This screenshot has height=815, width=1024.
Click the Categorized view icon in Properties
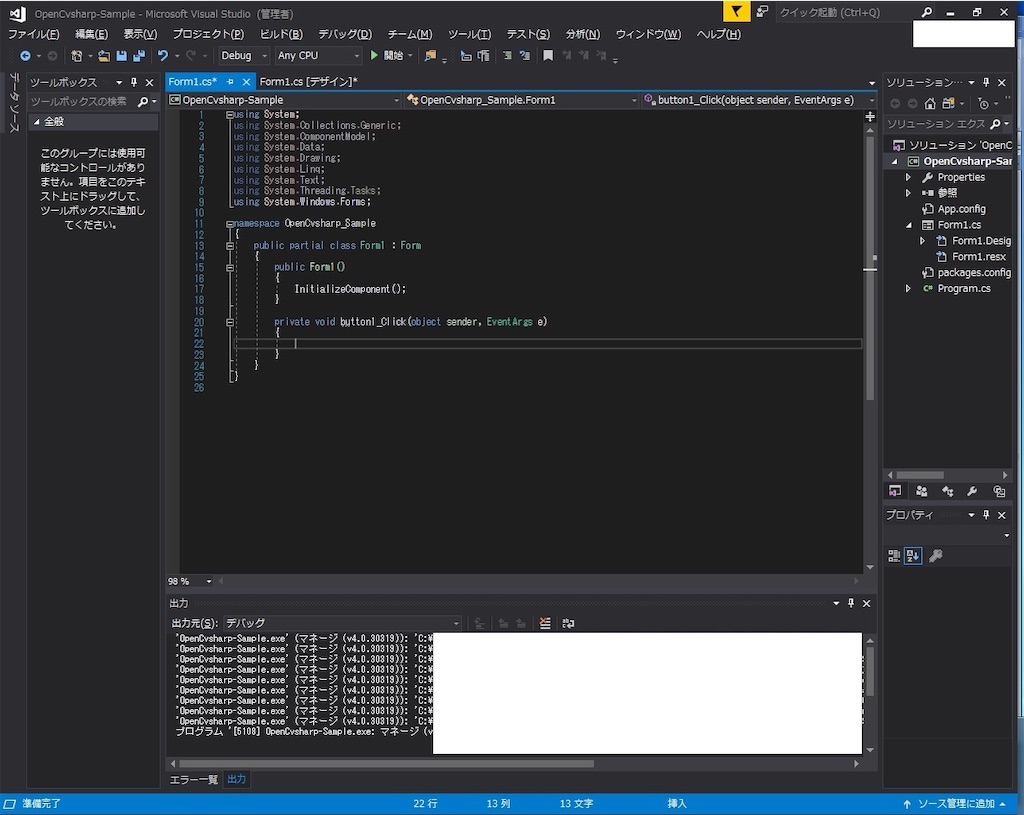click(x=894, y=556)
